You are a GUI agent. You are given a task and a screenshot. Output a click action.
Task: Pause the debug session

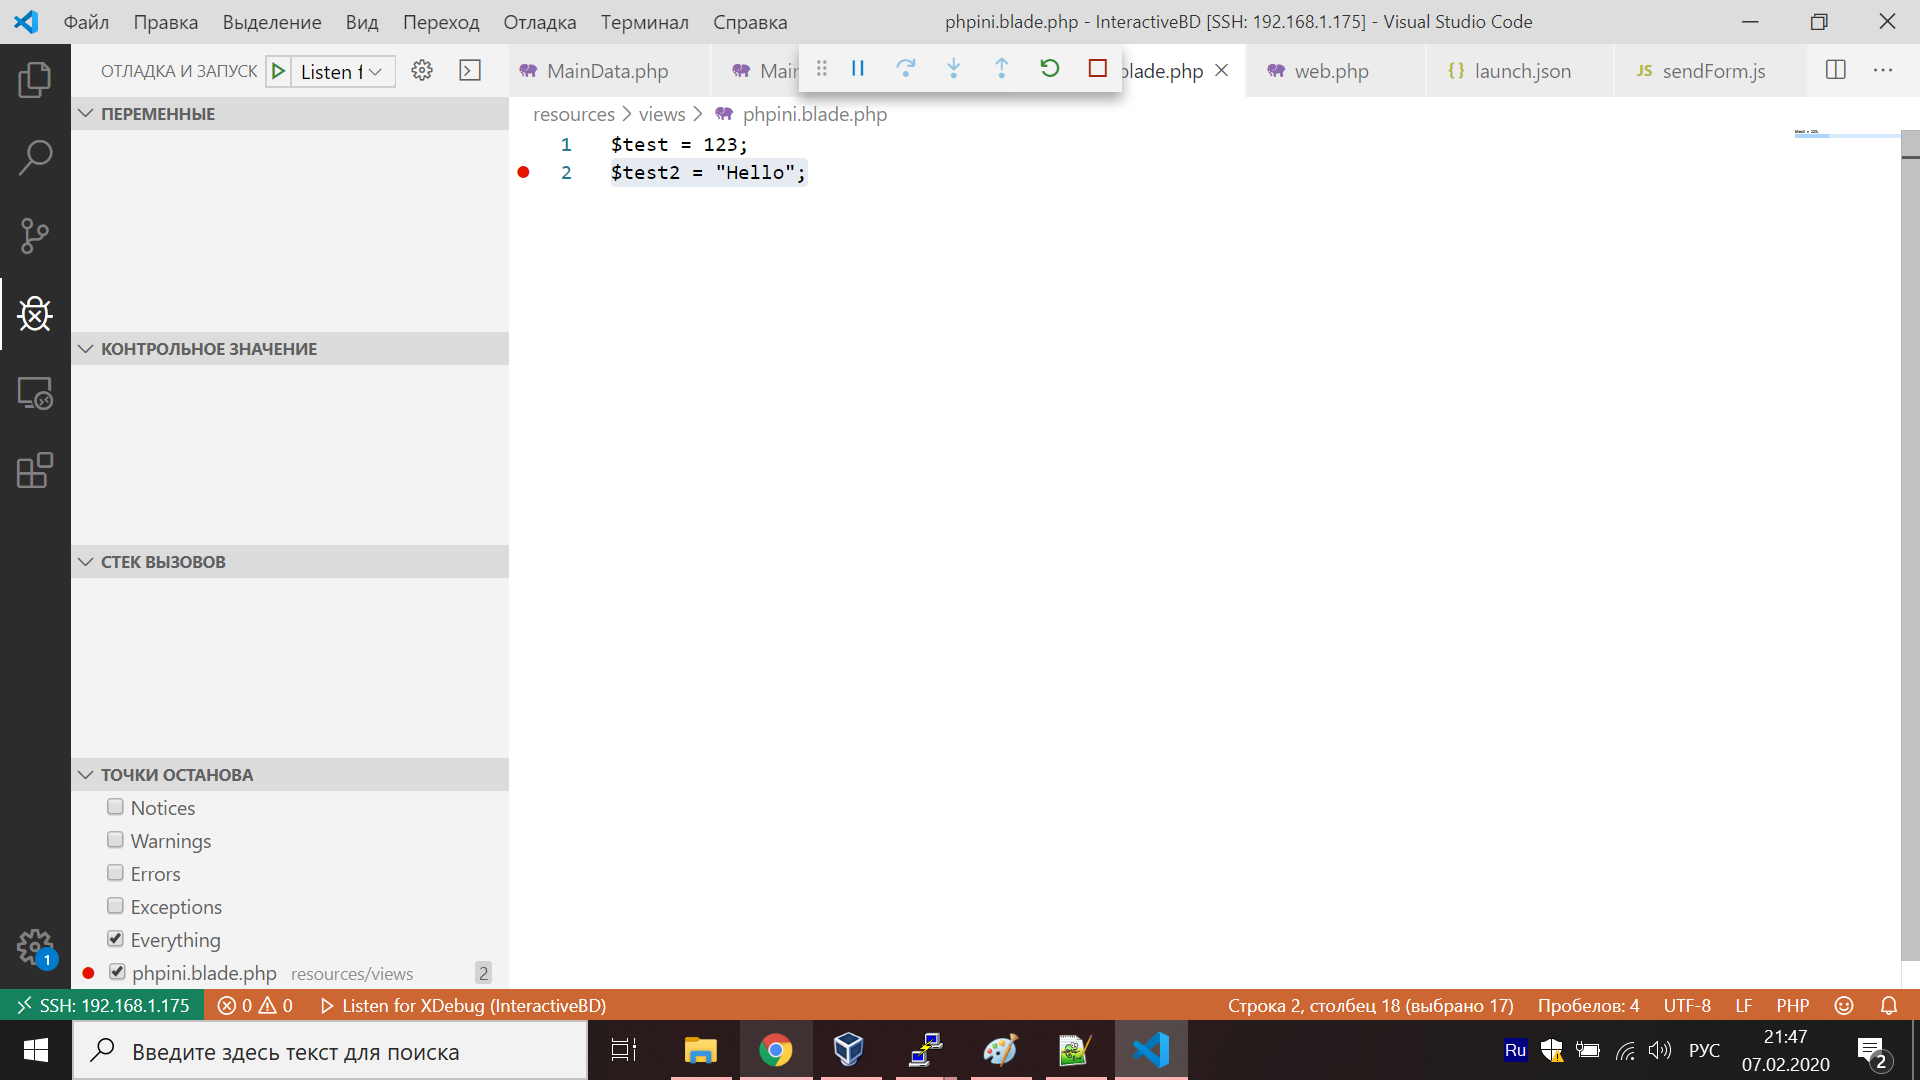pos(858,68)
